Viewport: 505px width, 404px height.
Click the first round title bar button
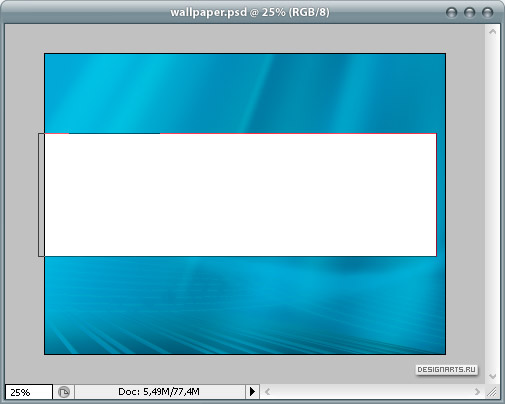tap(451, 13)
